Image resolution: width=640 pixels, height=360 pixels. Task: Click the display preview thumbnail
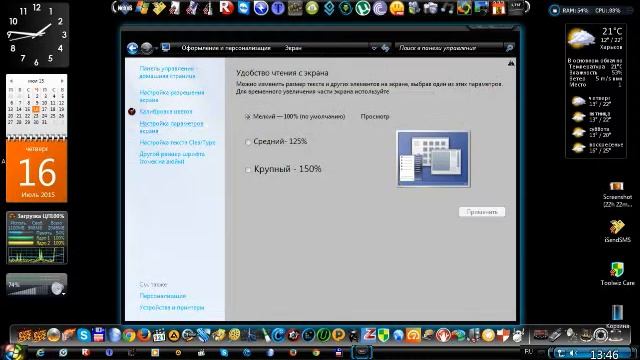point(433,159)
